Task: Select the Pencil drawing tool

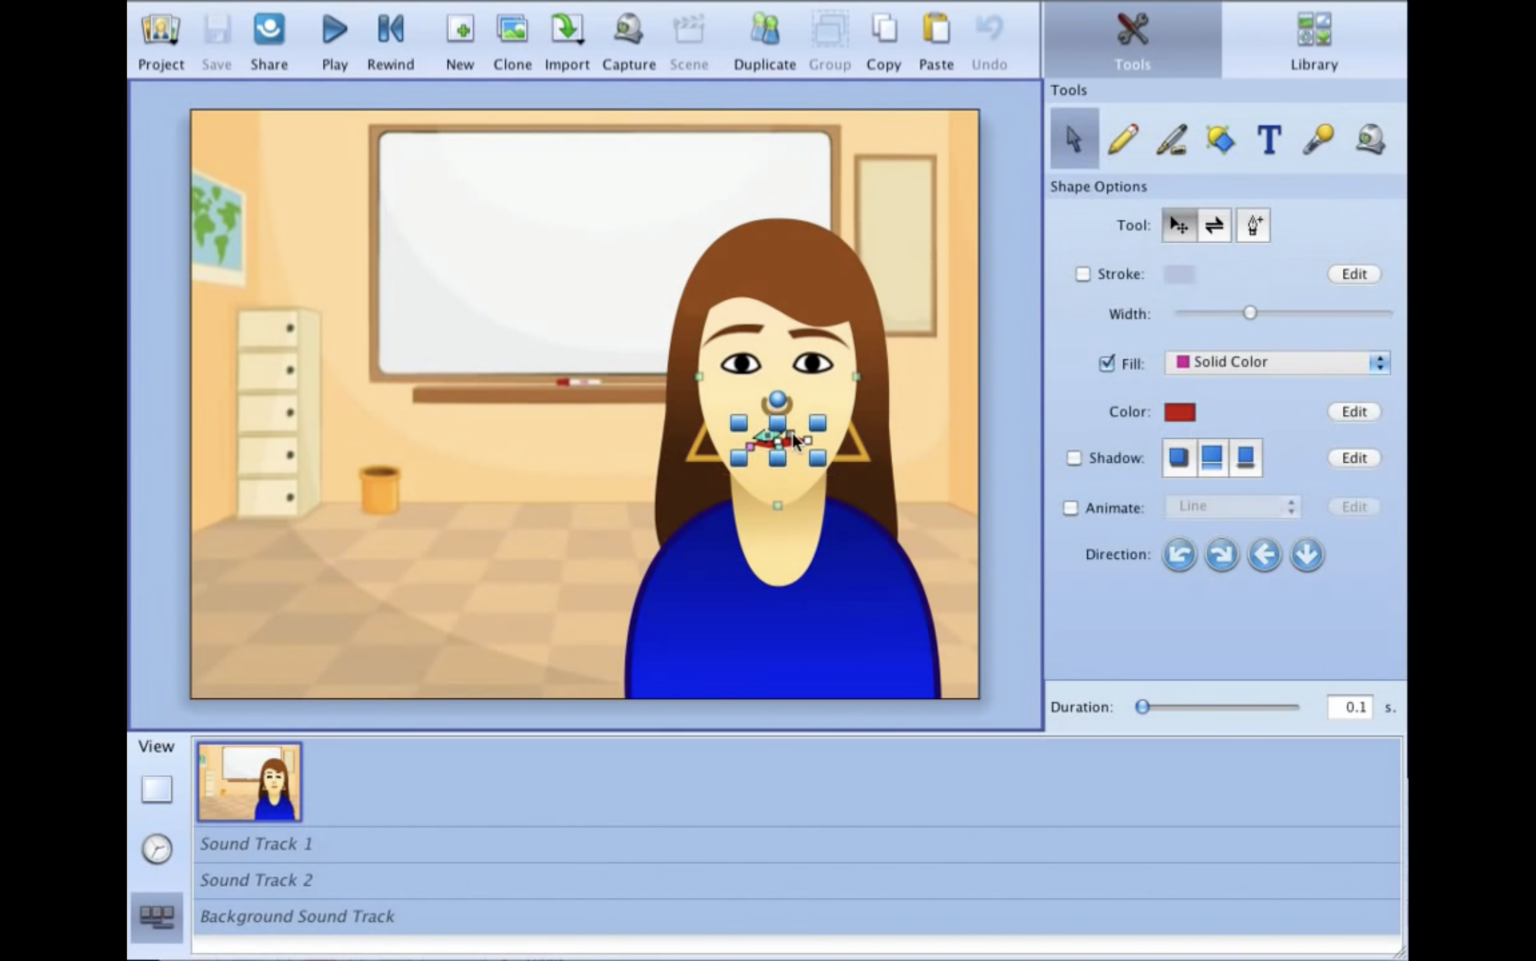Action: [x=1122, y=139]
